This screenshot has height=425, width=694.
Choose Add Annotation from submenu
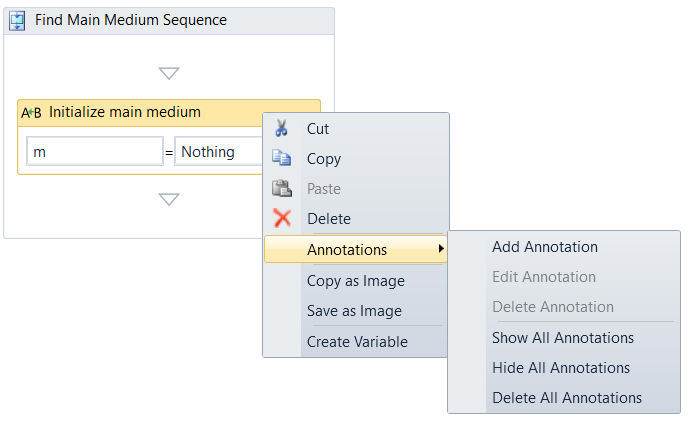pyautogui.click(x=545, y=247)
